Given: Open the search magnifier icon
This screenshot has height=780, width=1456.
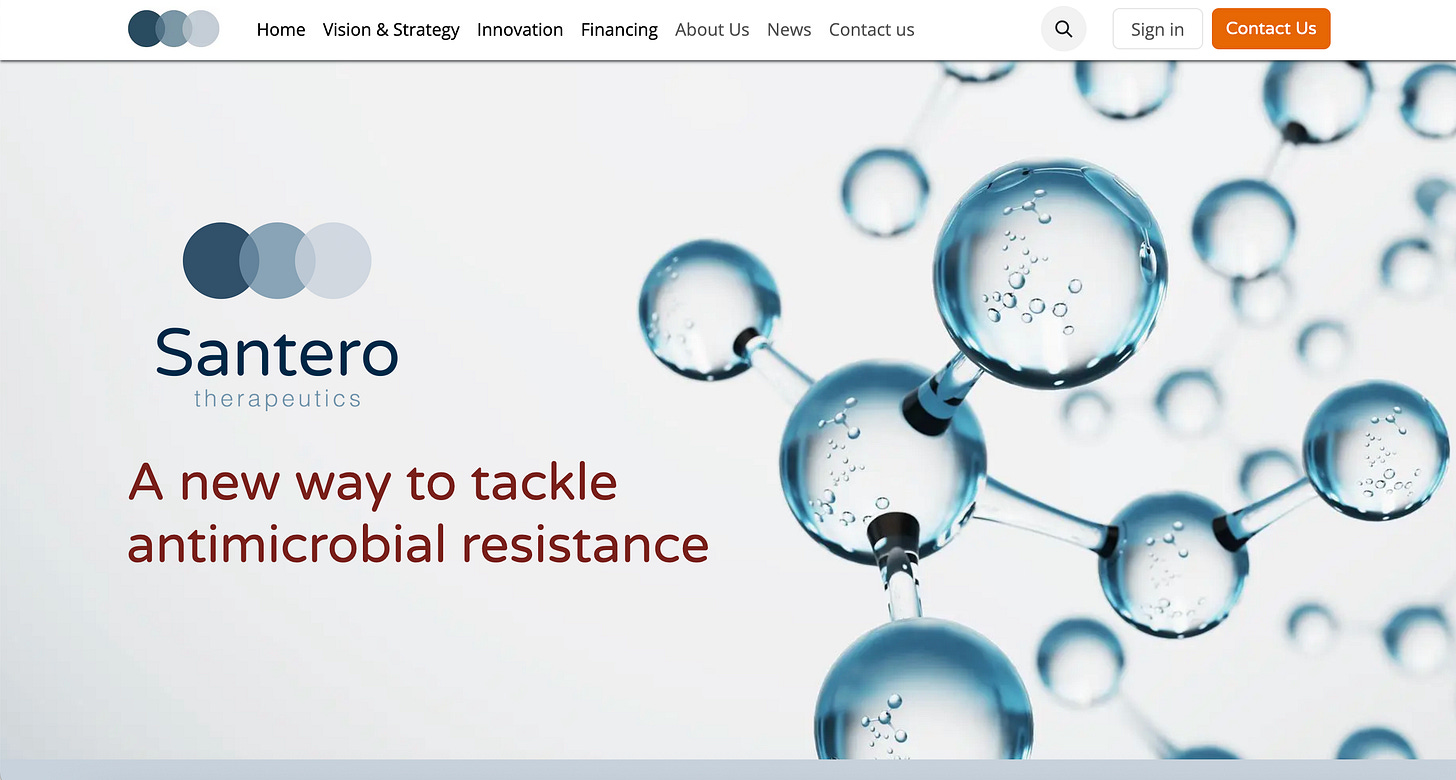Looking at the screenshot, I should click(x=1064, y=29).
